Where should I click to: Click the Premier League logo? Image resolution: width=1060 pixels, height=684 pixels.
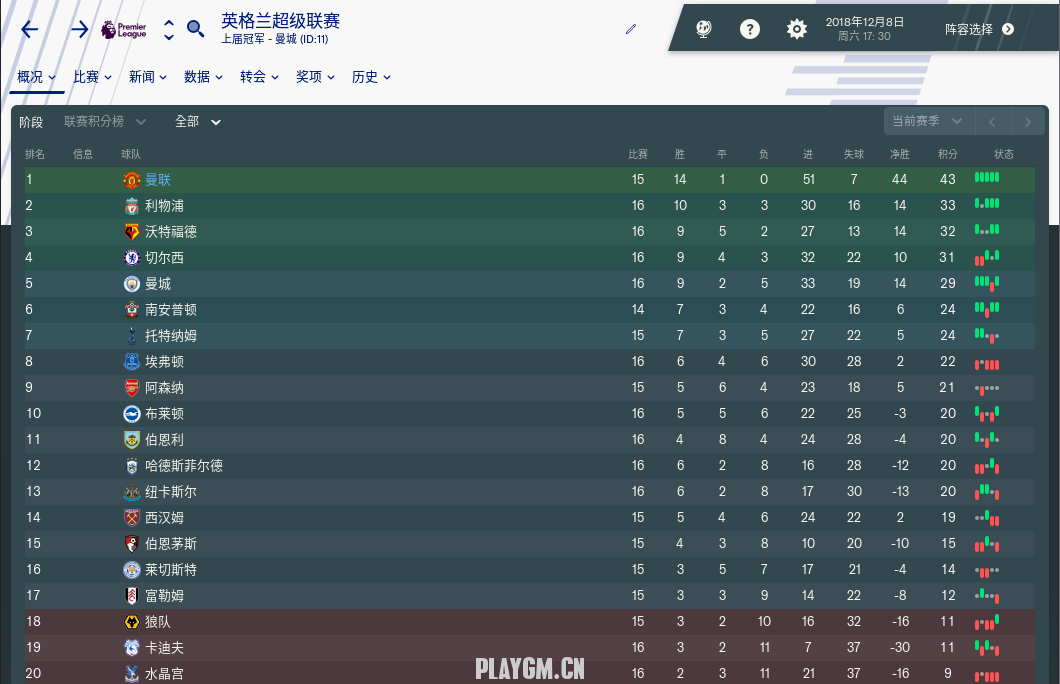[x=124, y=29]
